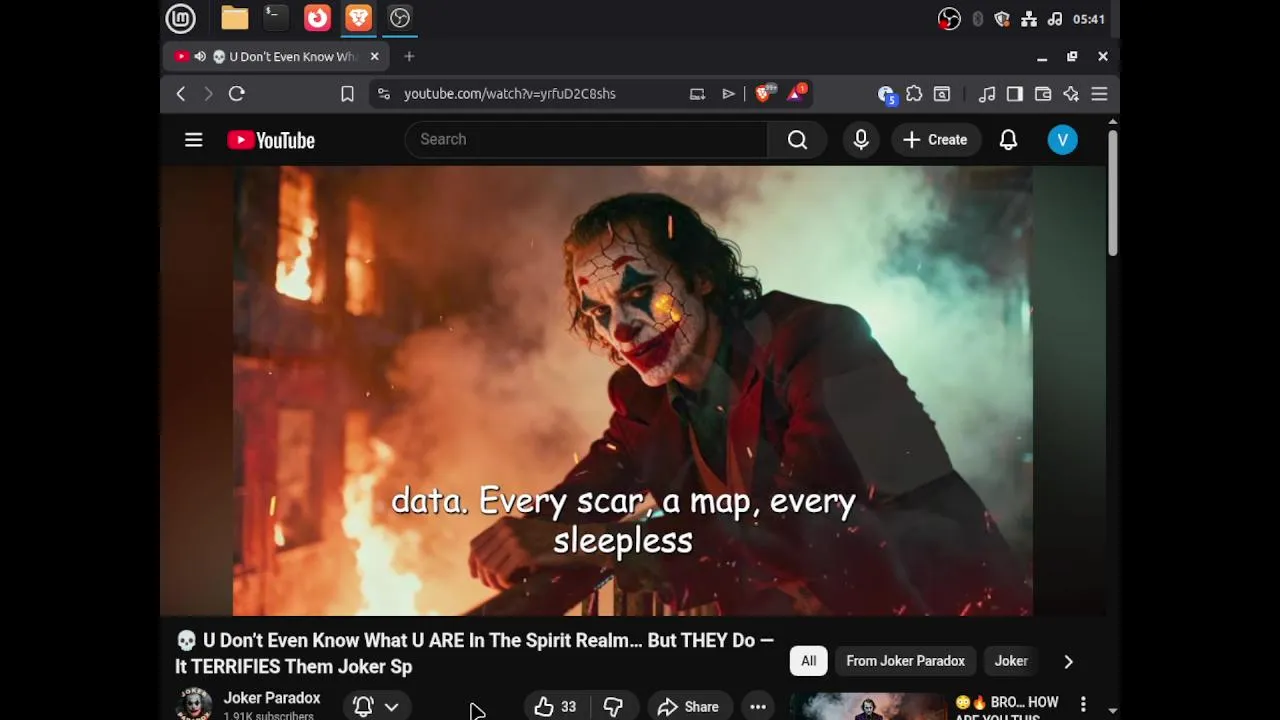Screen dimensions: 1280x720
Task: Open the Create button
Action: pos(935,140)
